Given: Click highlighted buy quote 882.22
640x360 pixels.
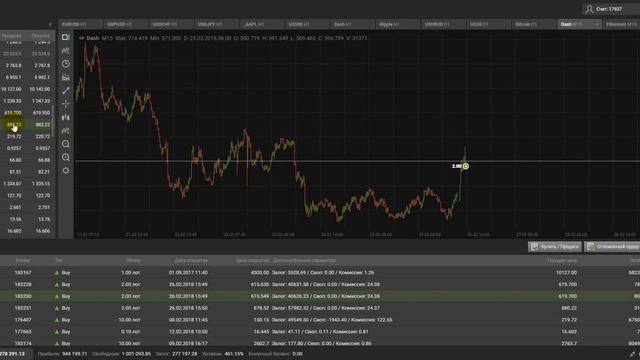Looking at the screenshot, I should click(x=42, y=124).
